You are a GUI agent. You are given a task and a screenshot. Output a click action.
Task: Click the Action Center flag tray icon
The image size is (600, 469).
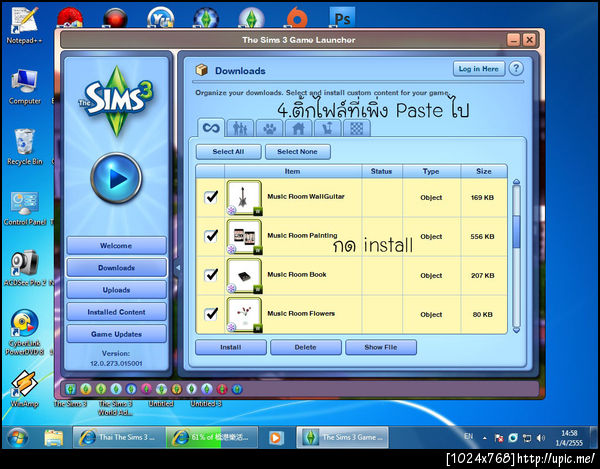click(499, 438)
